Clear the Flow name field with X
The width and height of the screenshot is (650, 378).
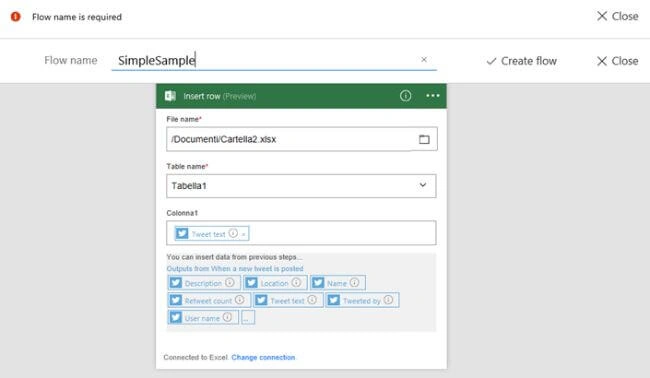424,60
